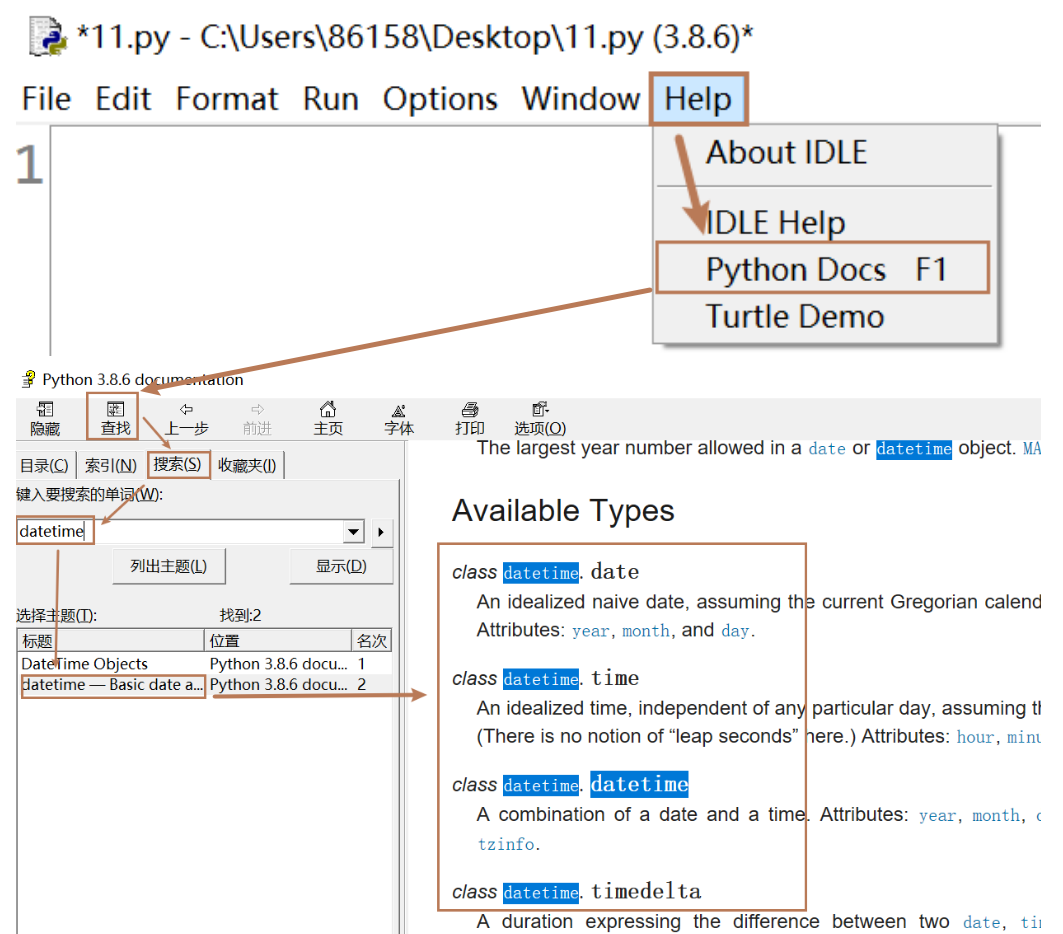This screenshot has width=1063, height=934.
Task: Switch to the 收藏夹(I) favorites tab
Action: point(247,466)
